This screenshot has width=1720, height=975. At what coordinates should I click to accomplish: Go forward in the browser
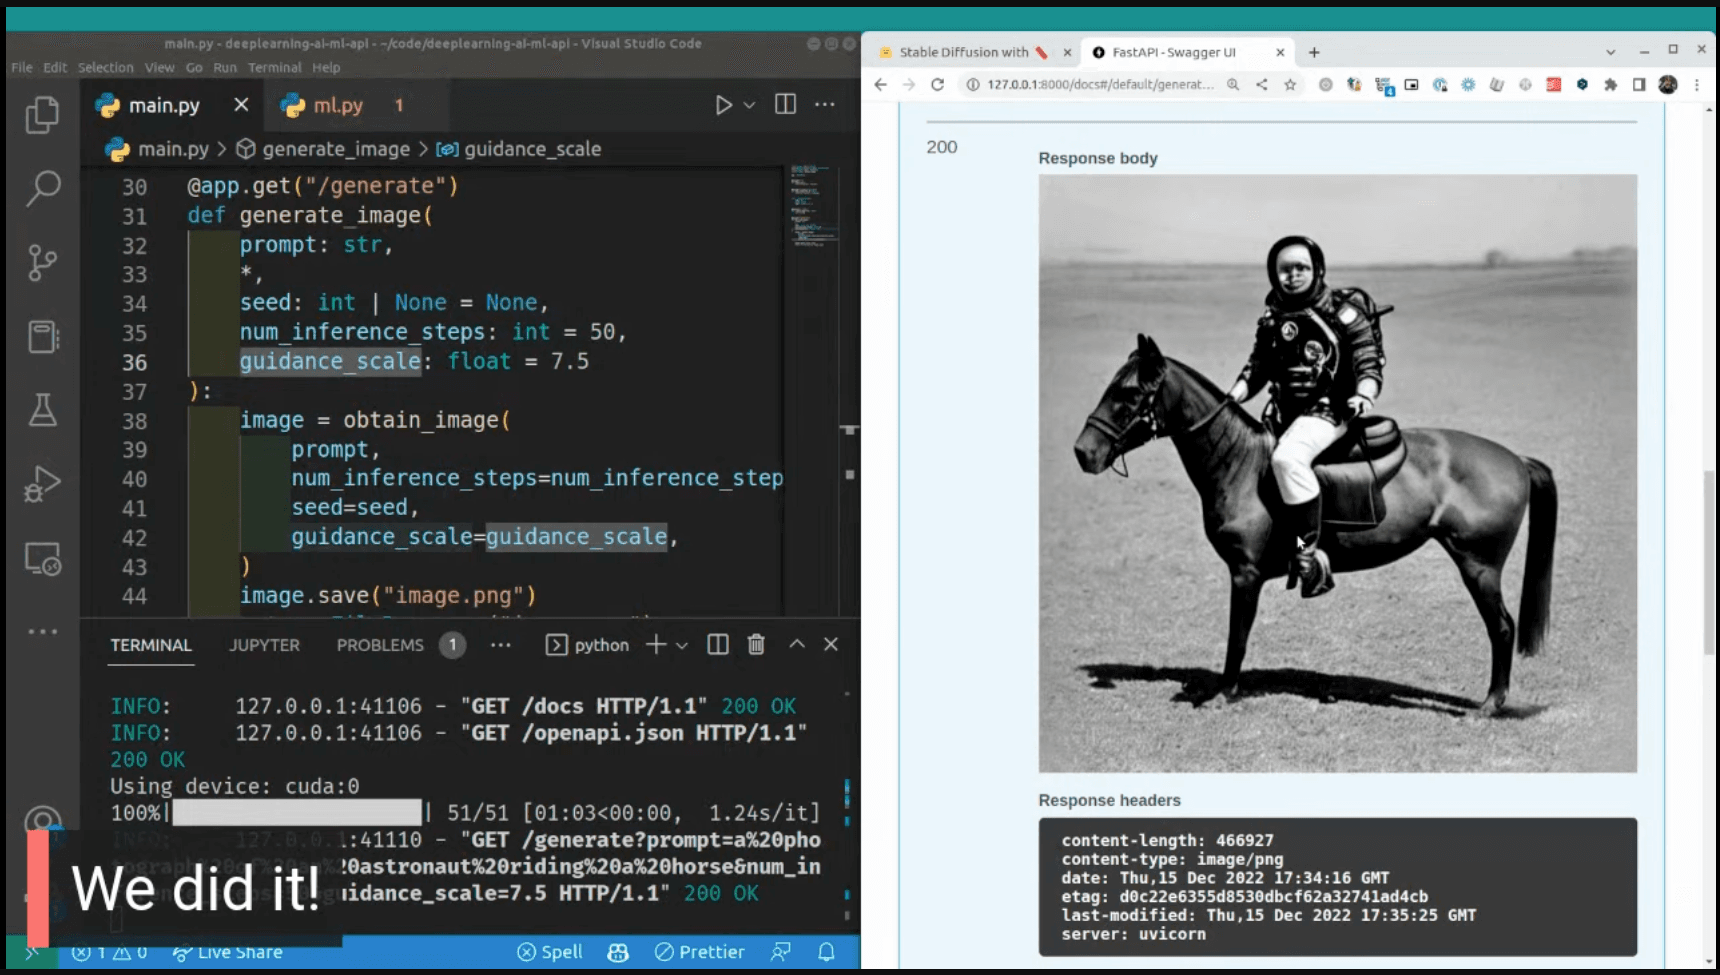point(908,85)
